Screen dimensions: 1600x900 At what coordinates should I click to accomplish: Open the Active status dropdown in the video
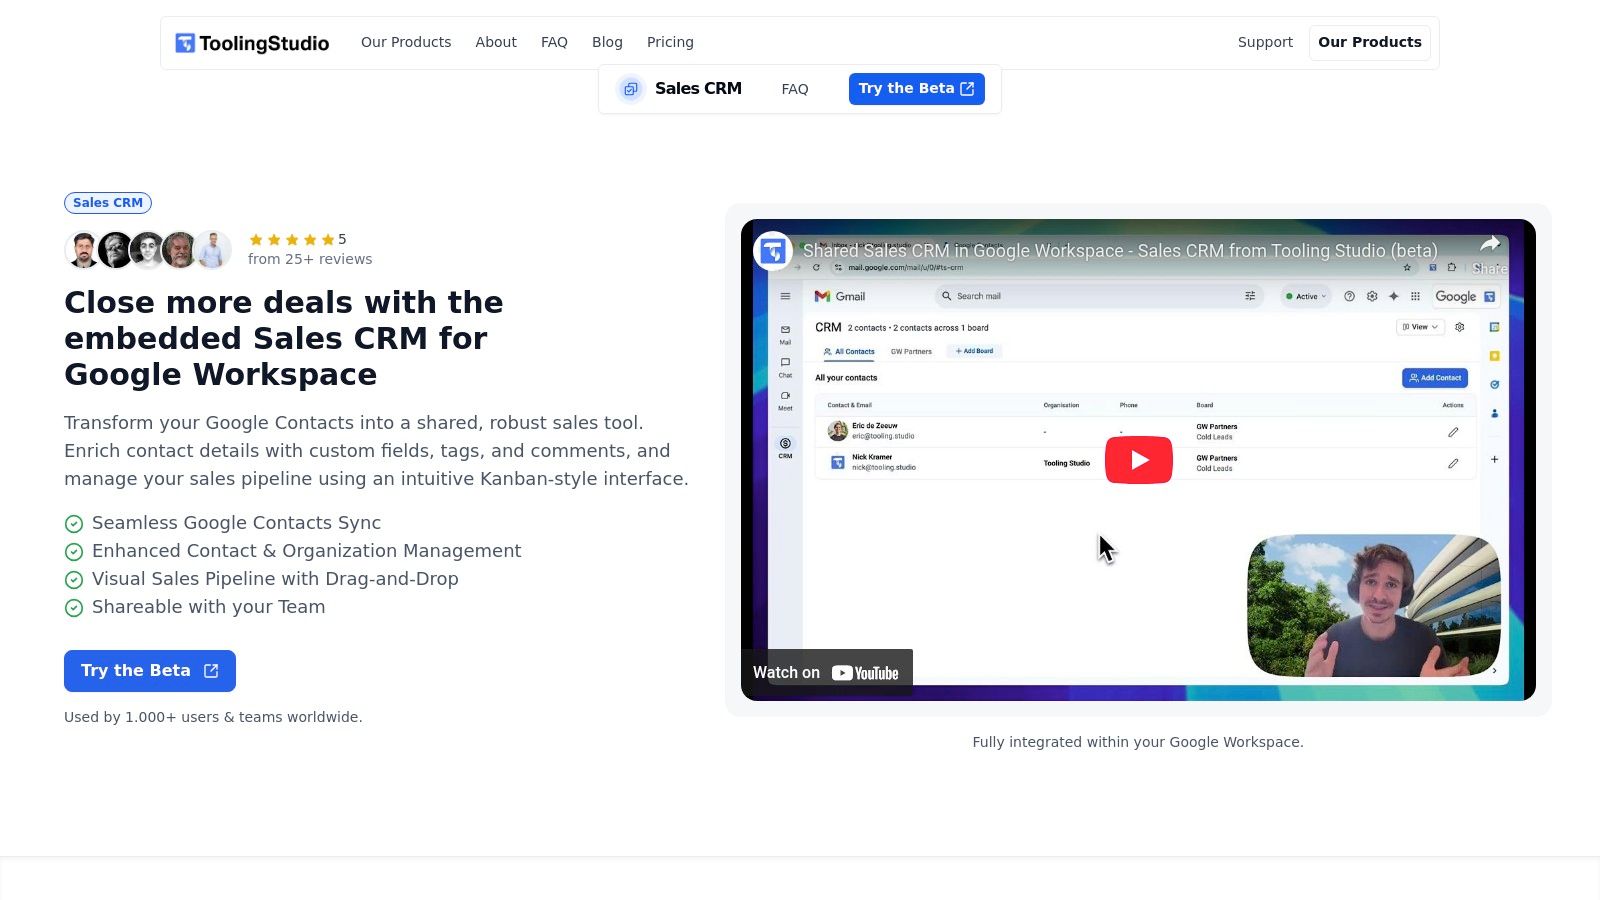(x=1306, y=296)
